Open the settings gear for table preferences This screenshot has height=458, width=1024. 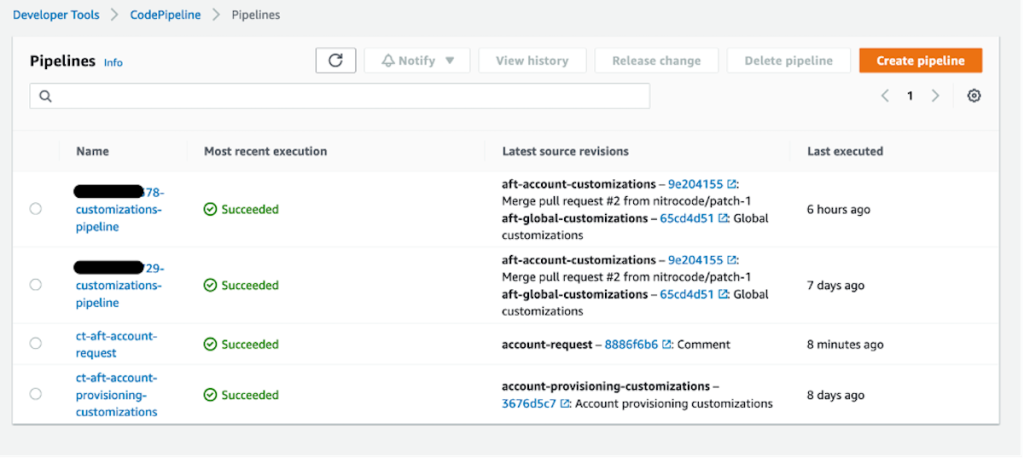click(x=974, y=96)
